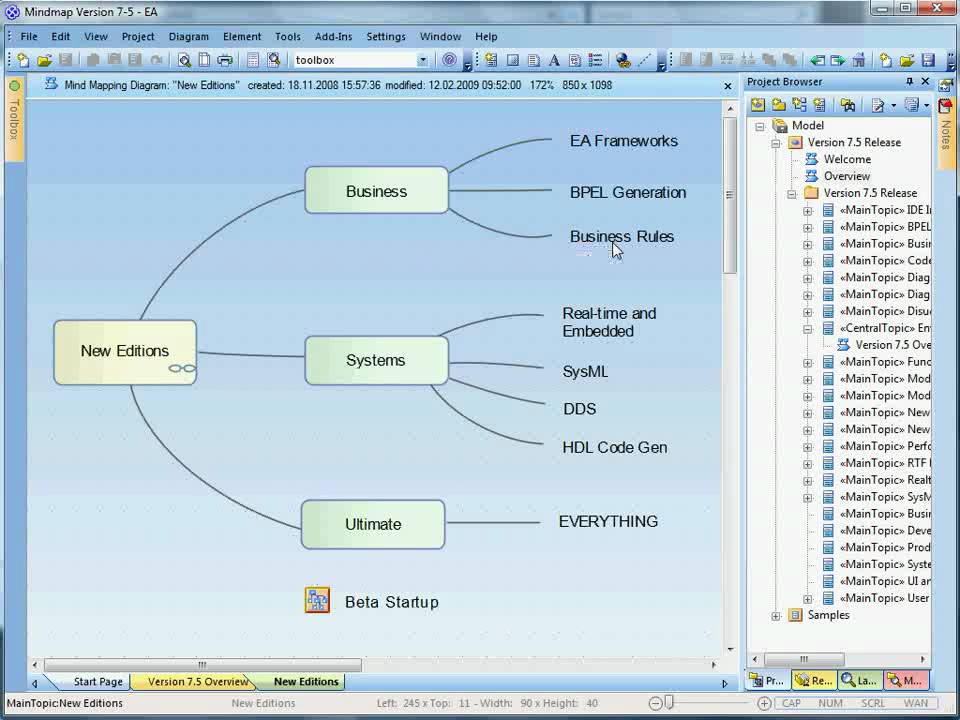
Task: Select the Business node in the mind map
Action: 377,190
